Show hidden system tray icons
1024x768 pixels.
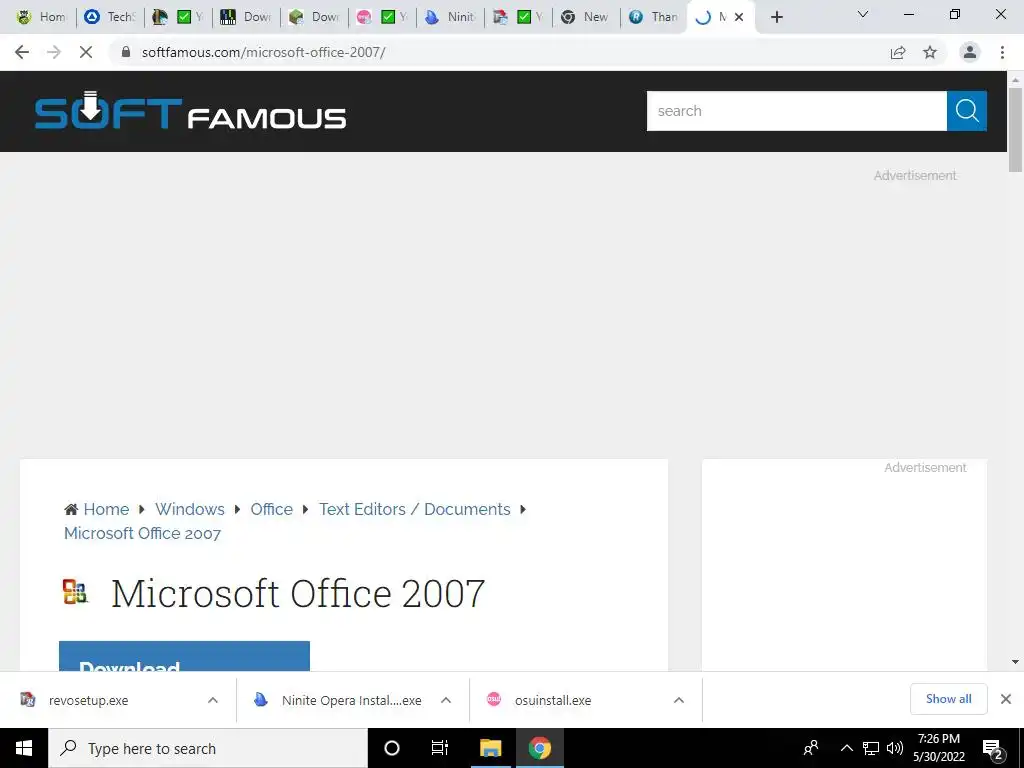coord(846,748)
